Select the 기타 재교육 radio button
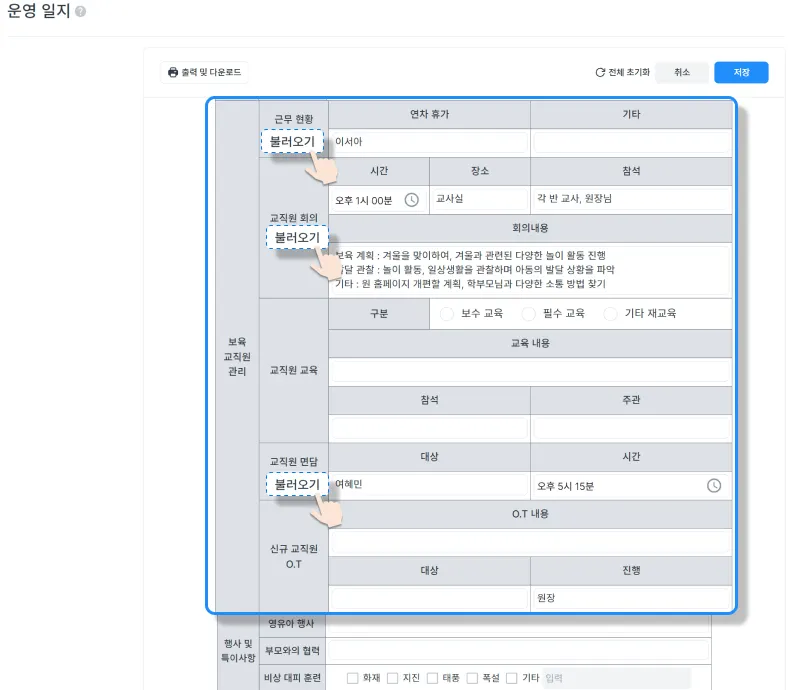Viewport: 793px width, 690px height. (610, 314)
